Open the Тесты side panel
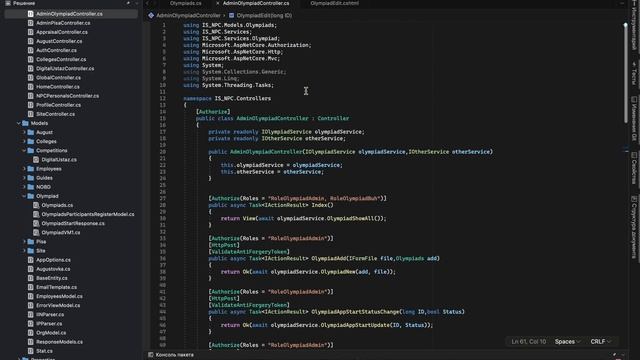 pos(634,73)
